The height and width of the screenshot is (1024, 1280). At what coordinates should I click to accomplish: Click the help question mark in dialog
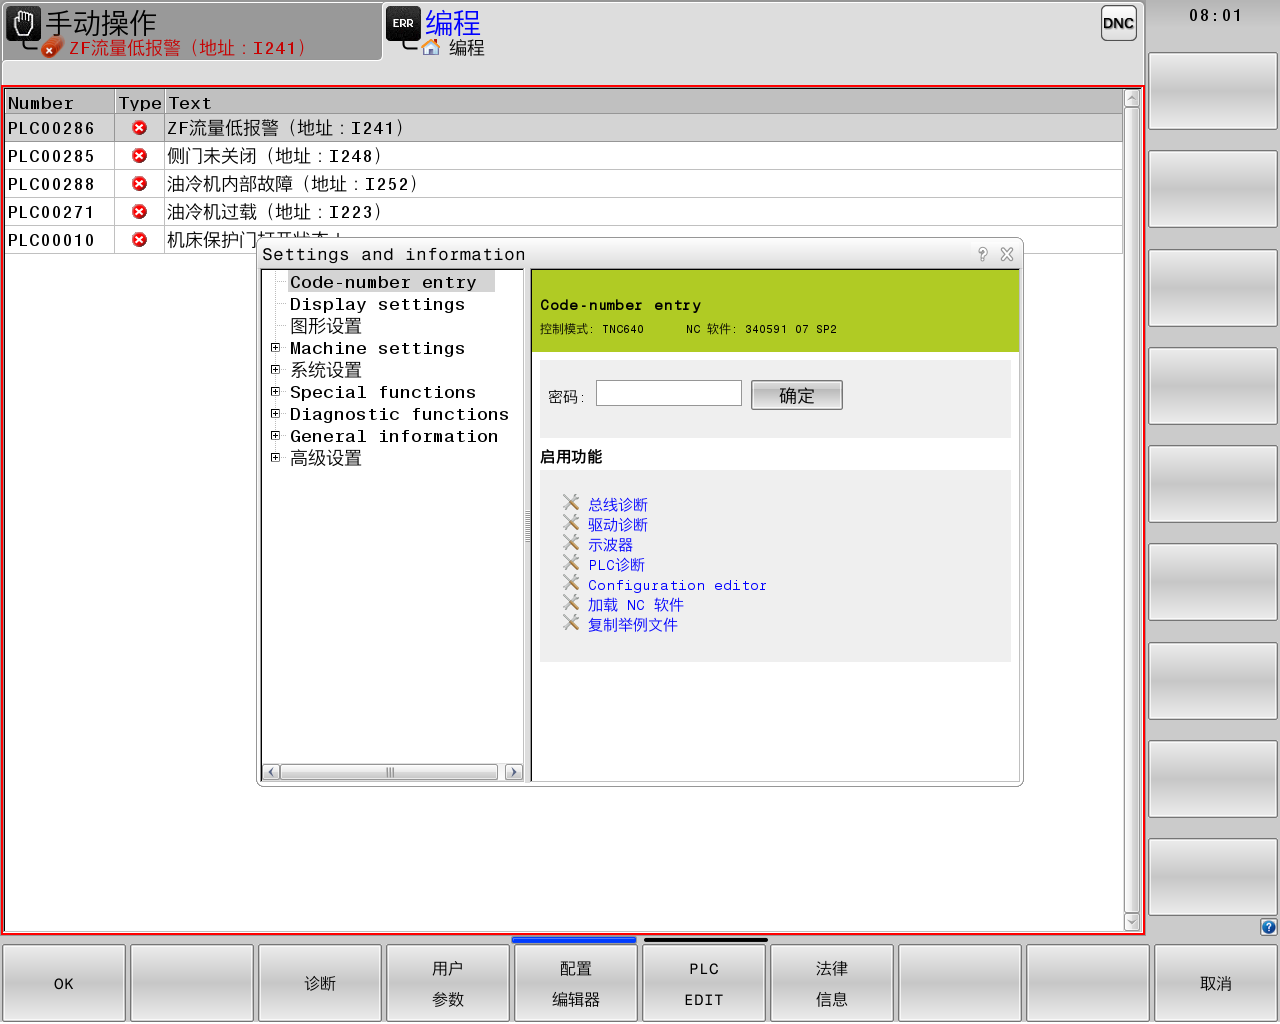(x=982, y=254)
